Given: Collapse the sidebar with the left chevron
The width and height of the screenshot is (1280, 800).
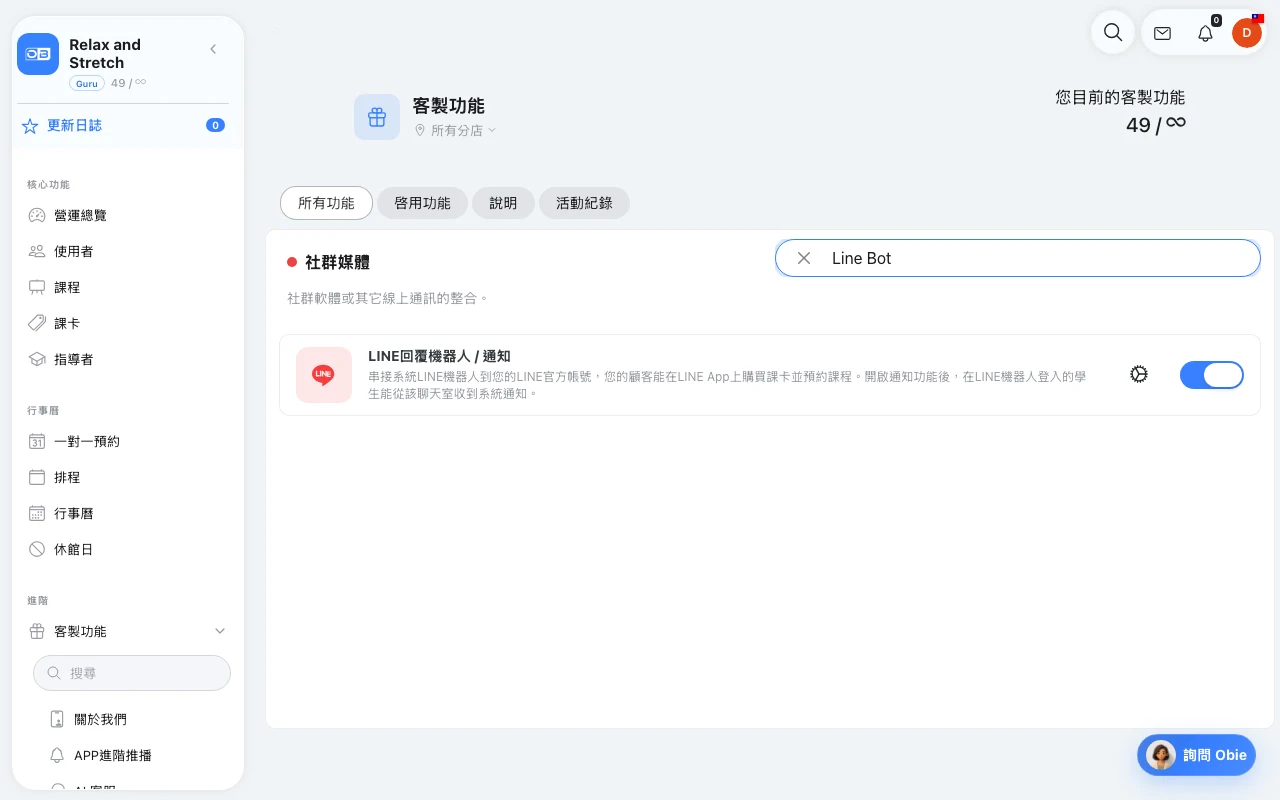Looking at the screenshot, I should click(x=213, y=49).
